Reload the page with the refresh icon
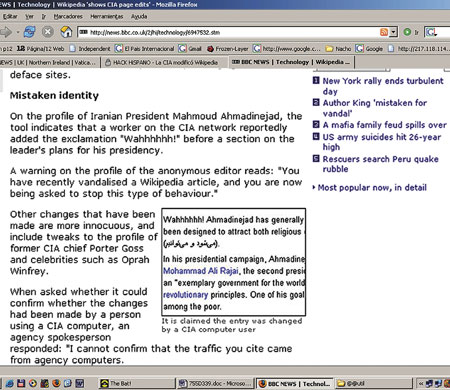This screenshot has width=450, height=390. pos(30,32)
